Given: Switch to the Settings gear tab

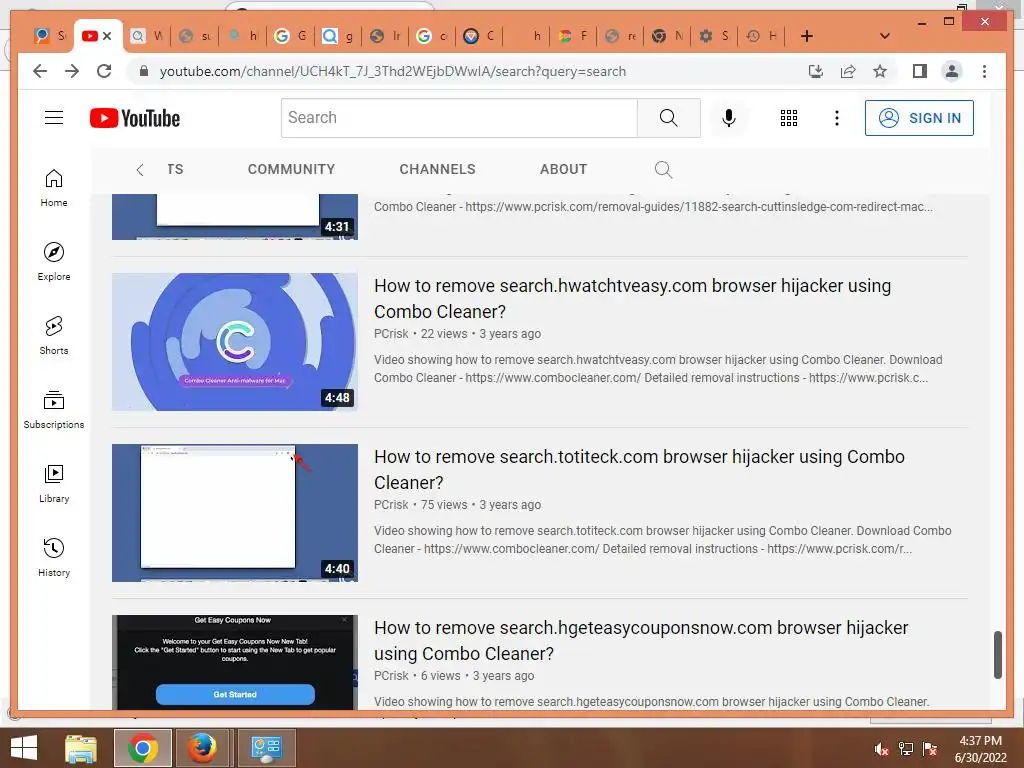Looking at the screenshot, I should click(712, 36).
